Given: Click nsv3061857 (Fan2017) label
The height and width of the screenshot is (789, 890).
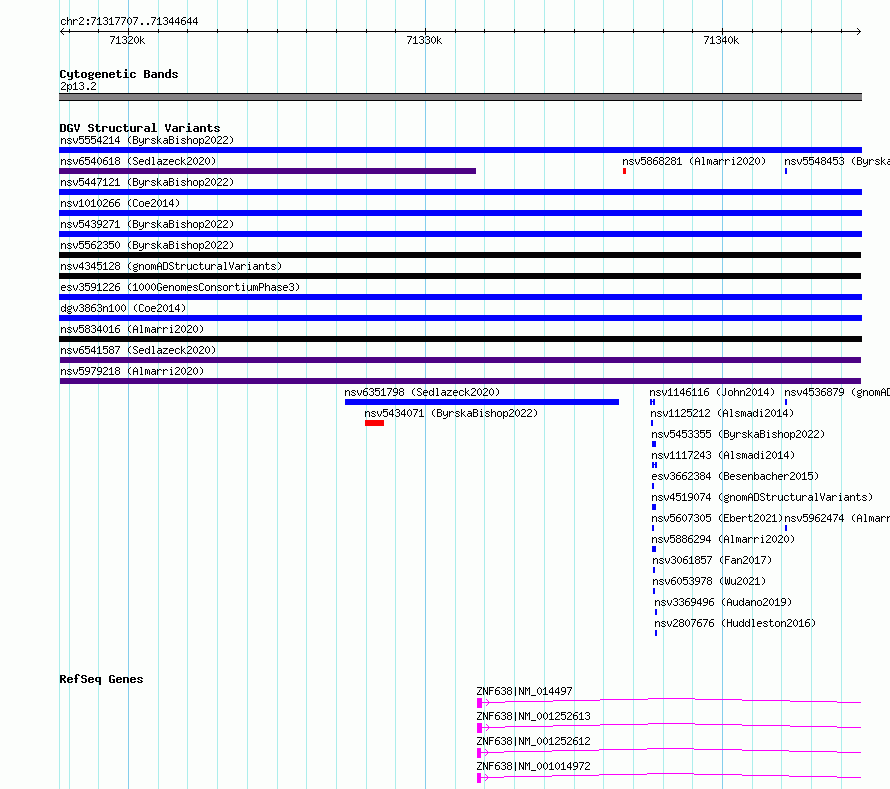Looking at the screenshot, I should pos(712,560).
